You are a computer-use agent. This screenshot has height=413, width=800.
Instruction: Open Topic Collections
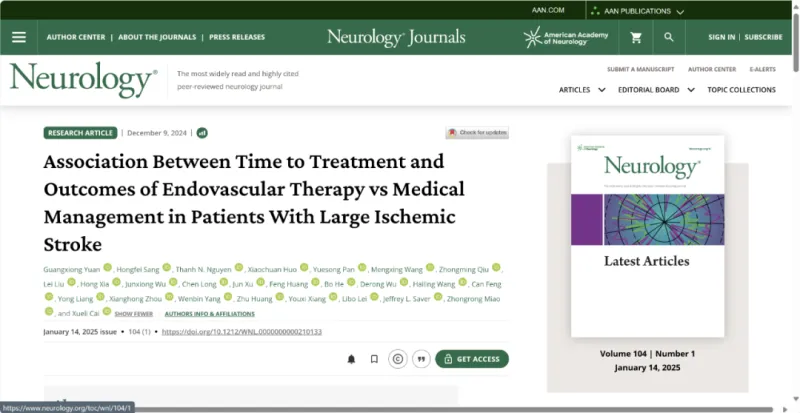[741, 90]
